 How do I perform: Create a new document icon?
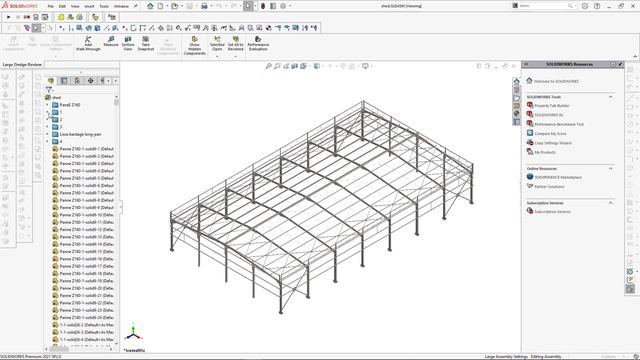(x=160, y=6)
